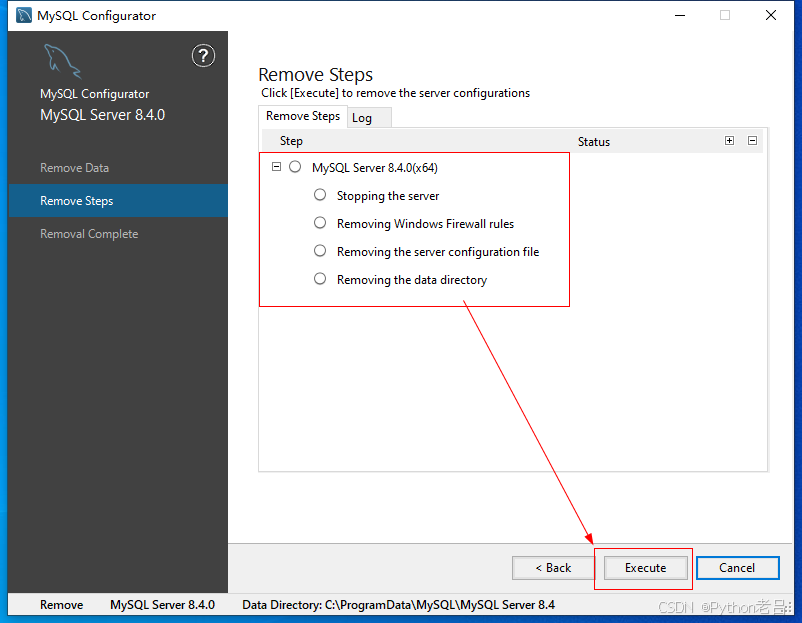Select the Removing the data directory text
Viewport: 802px width, 623px height.
[412, 280]
